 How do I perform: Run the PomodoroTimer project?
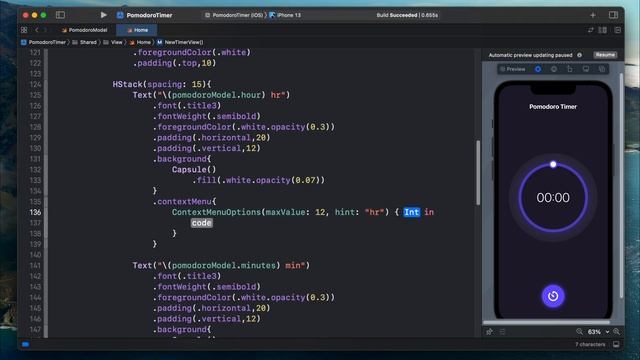click(103, 15)
